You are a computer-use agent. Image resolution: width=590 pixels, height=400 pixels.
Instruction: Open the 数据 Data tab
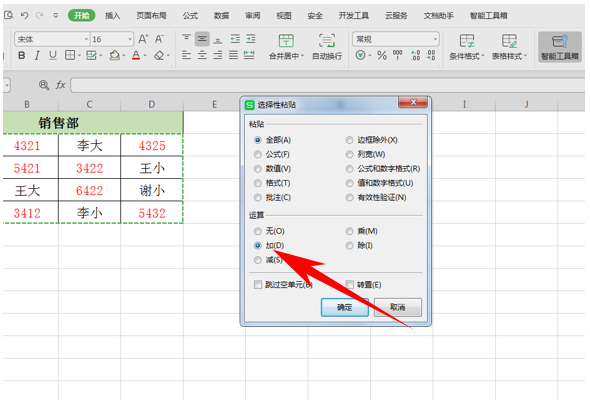(x=222, y=15)
